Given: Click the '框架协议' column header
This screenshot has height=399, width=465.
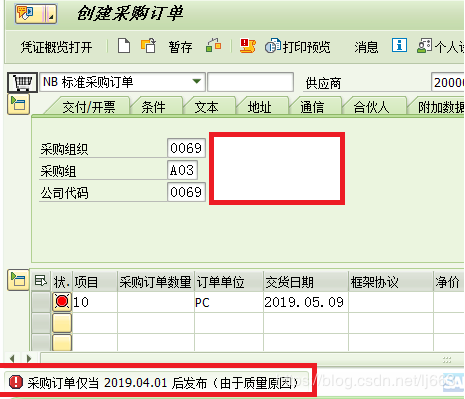Looking at the screenshot, I should [x=391, y=282].
